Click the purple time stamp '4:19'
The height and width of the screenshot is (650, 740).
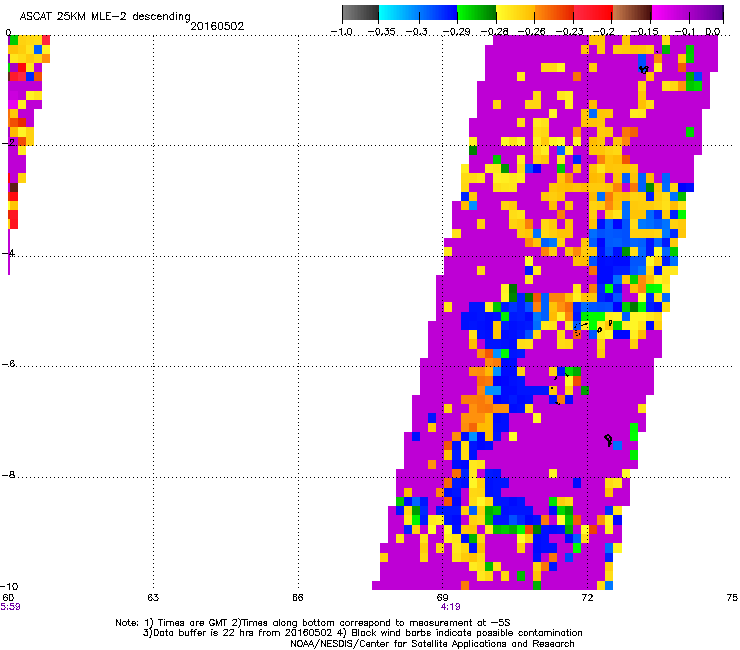[x=451, y=607]
